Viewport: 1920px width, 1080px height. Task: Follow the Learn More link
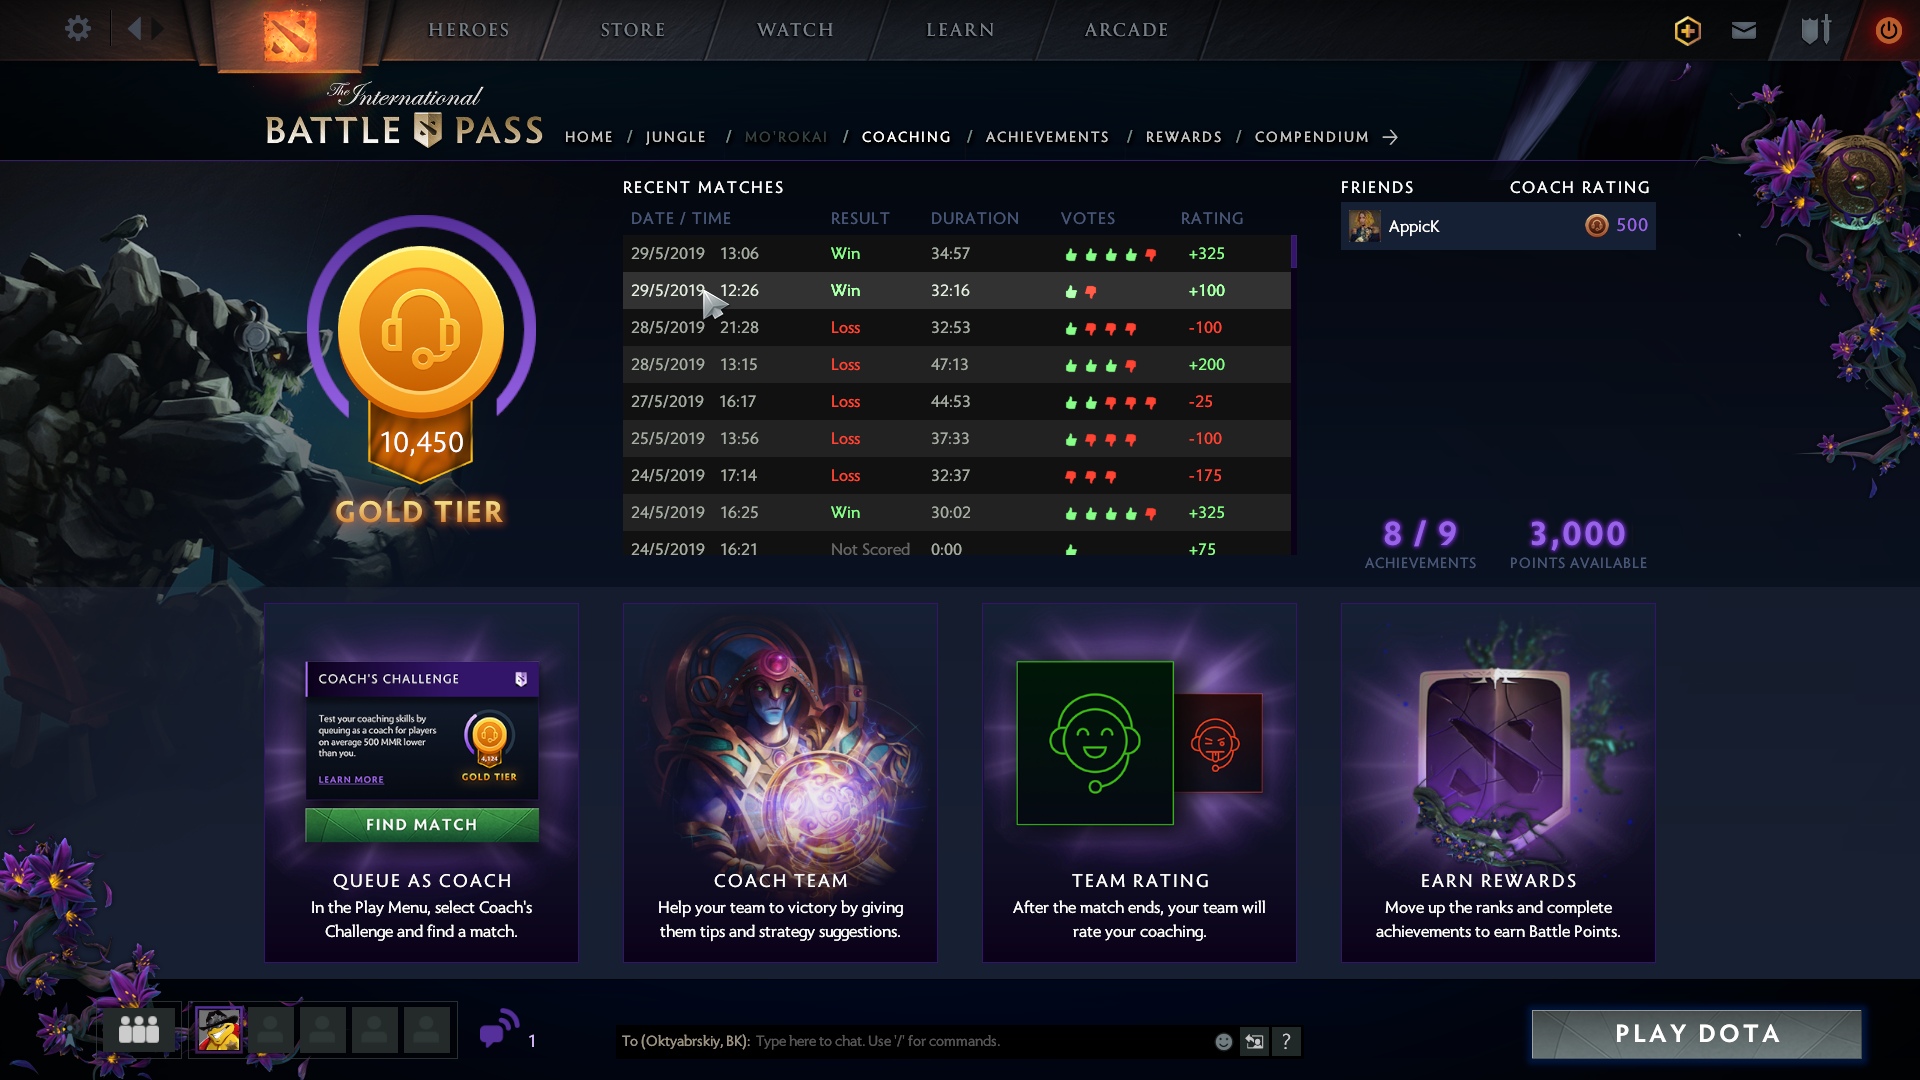(351, 780)
